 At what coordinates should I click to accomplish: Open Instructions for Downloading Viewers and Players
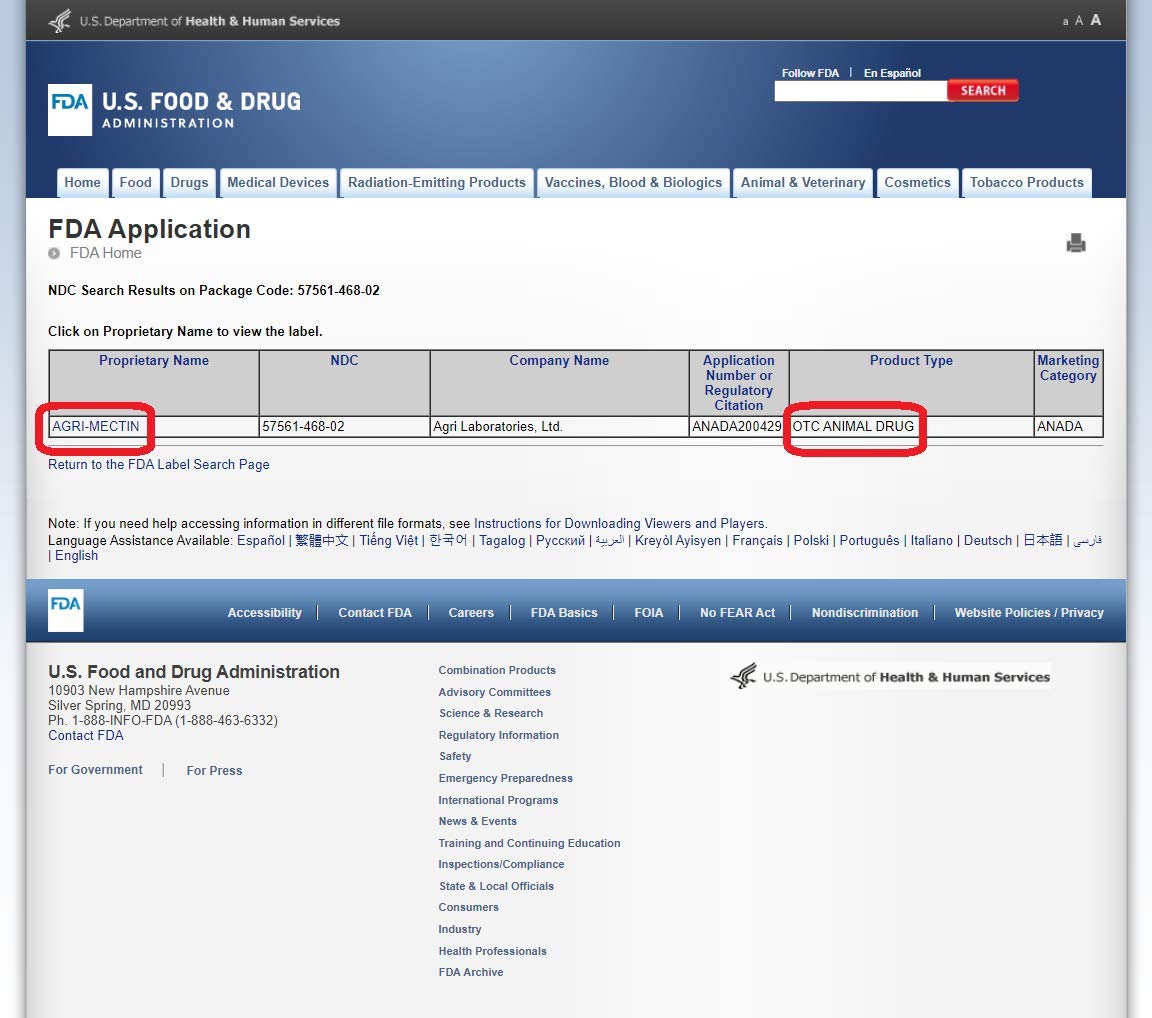(620, 524)
